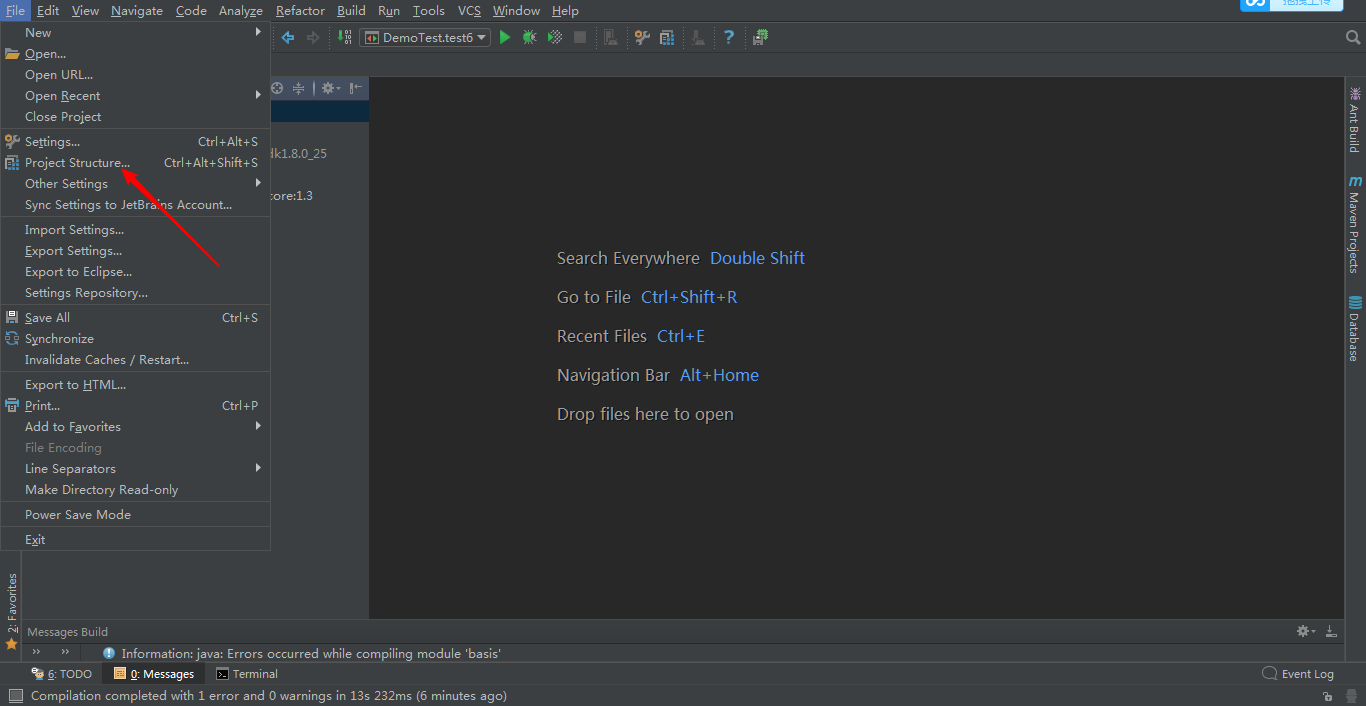The width and height of the screenshot is (1366, 706).
Task: Click the grayed Forward navigation arrow
Action: 313,37
